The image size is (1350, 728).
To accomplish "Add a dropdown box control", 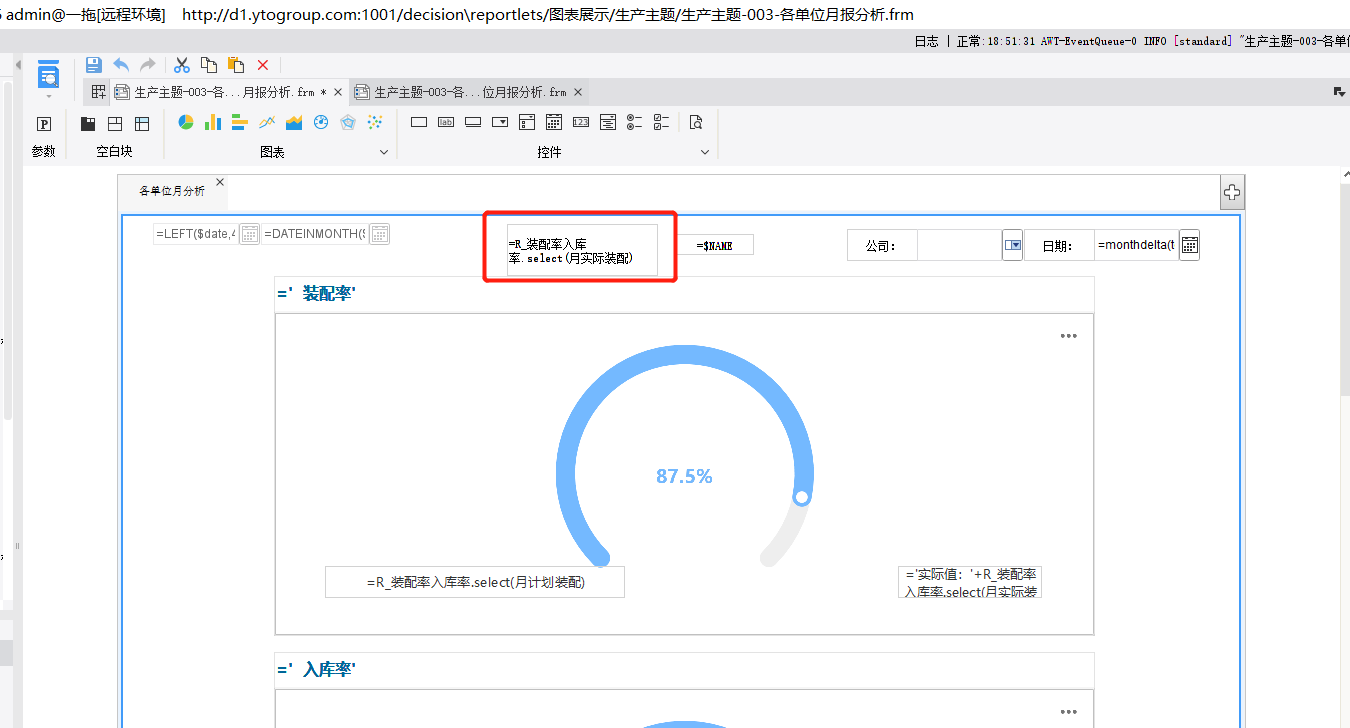I will [x=500, y=122].
